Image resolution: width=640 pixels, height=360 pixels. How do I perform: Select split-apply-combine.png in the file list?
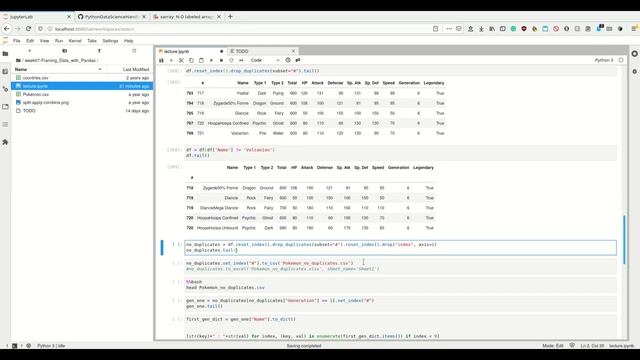tap(82, 102)
